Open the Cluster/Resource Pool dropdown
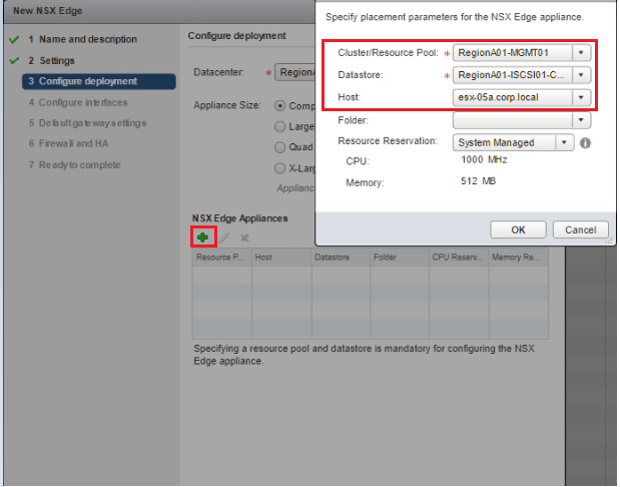 point(522,53)
